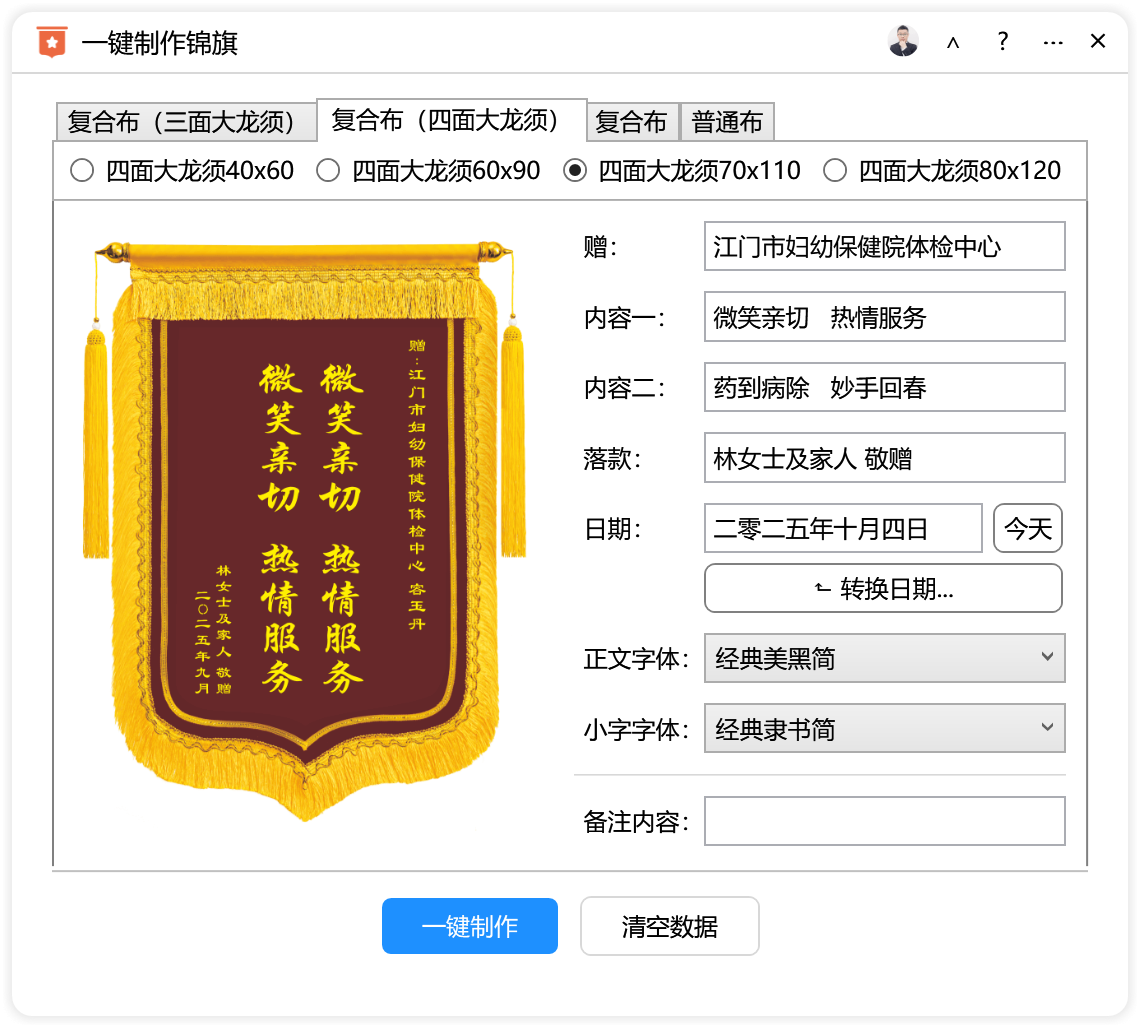
Task: Choose the 四面大龙须60x90 radio button
Action: point(328,171)
